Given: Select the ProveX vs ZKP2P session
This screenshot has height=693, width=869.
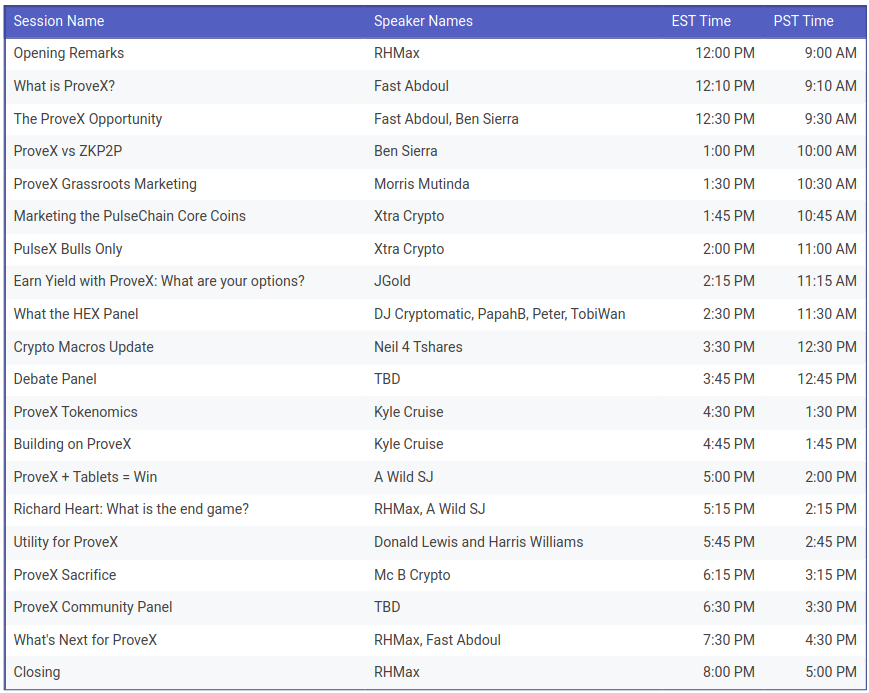Looking at the screenshot, I should pos(68,151).
